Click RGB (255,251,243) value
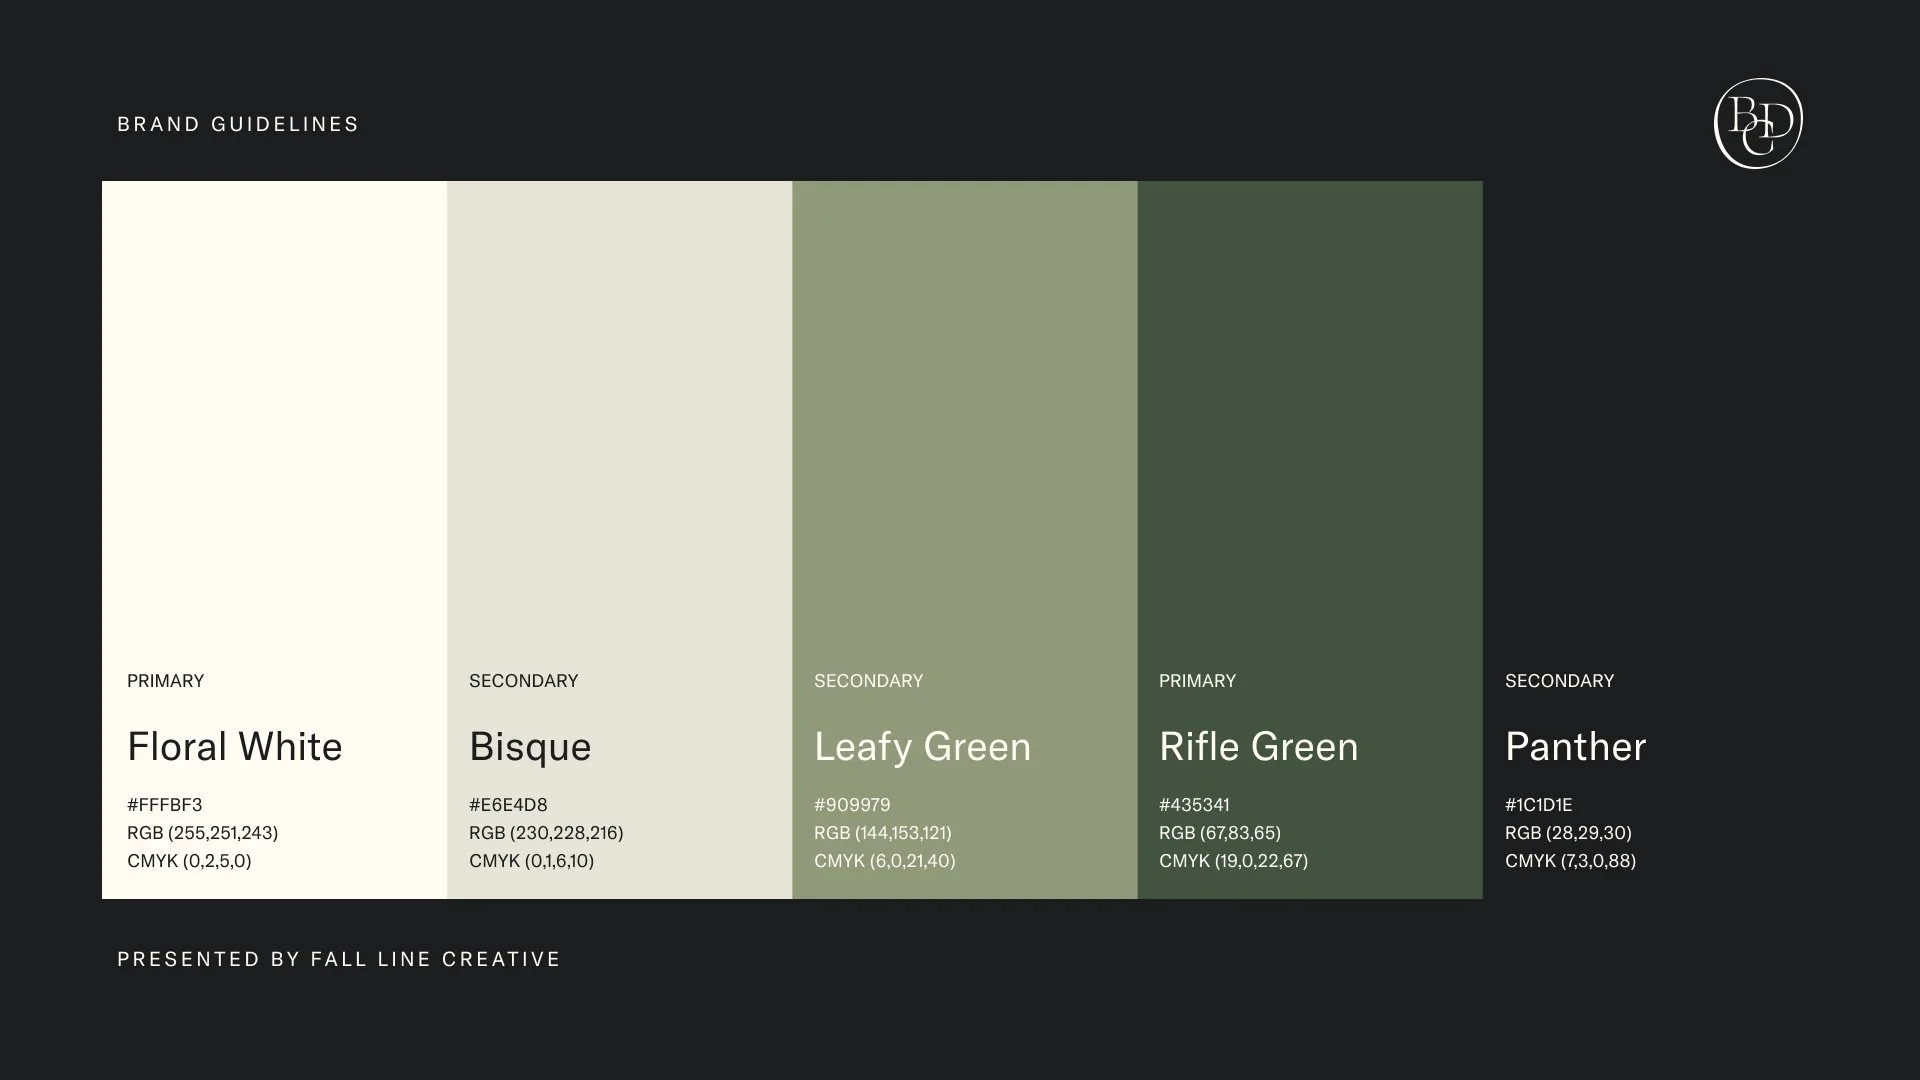This screenshot has width=1920, height=1080. pos(202,833)
